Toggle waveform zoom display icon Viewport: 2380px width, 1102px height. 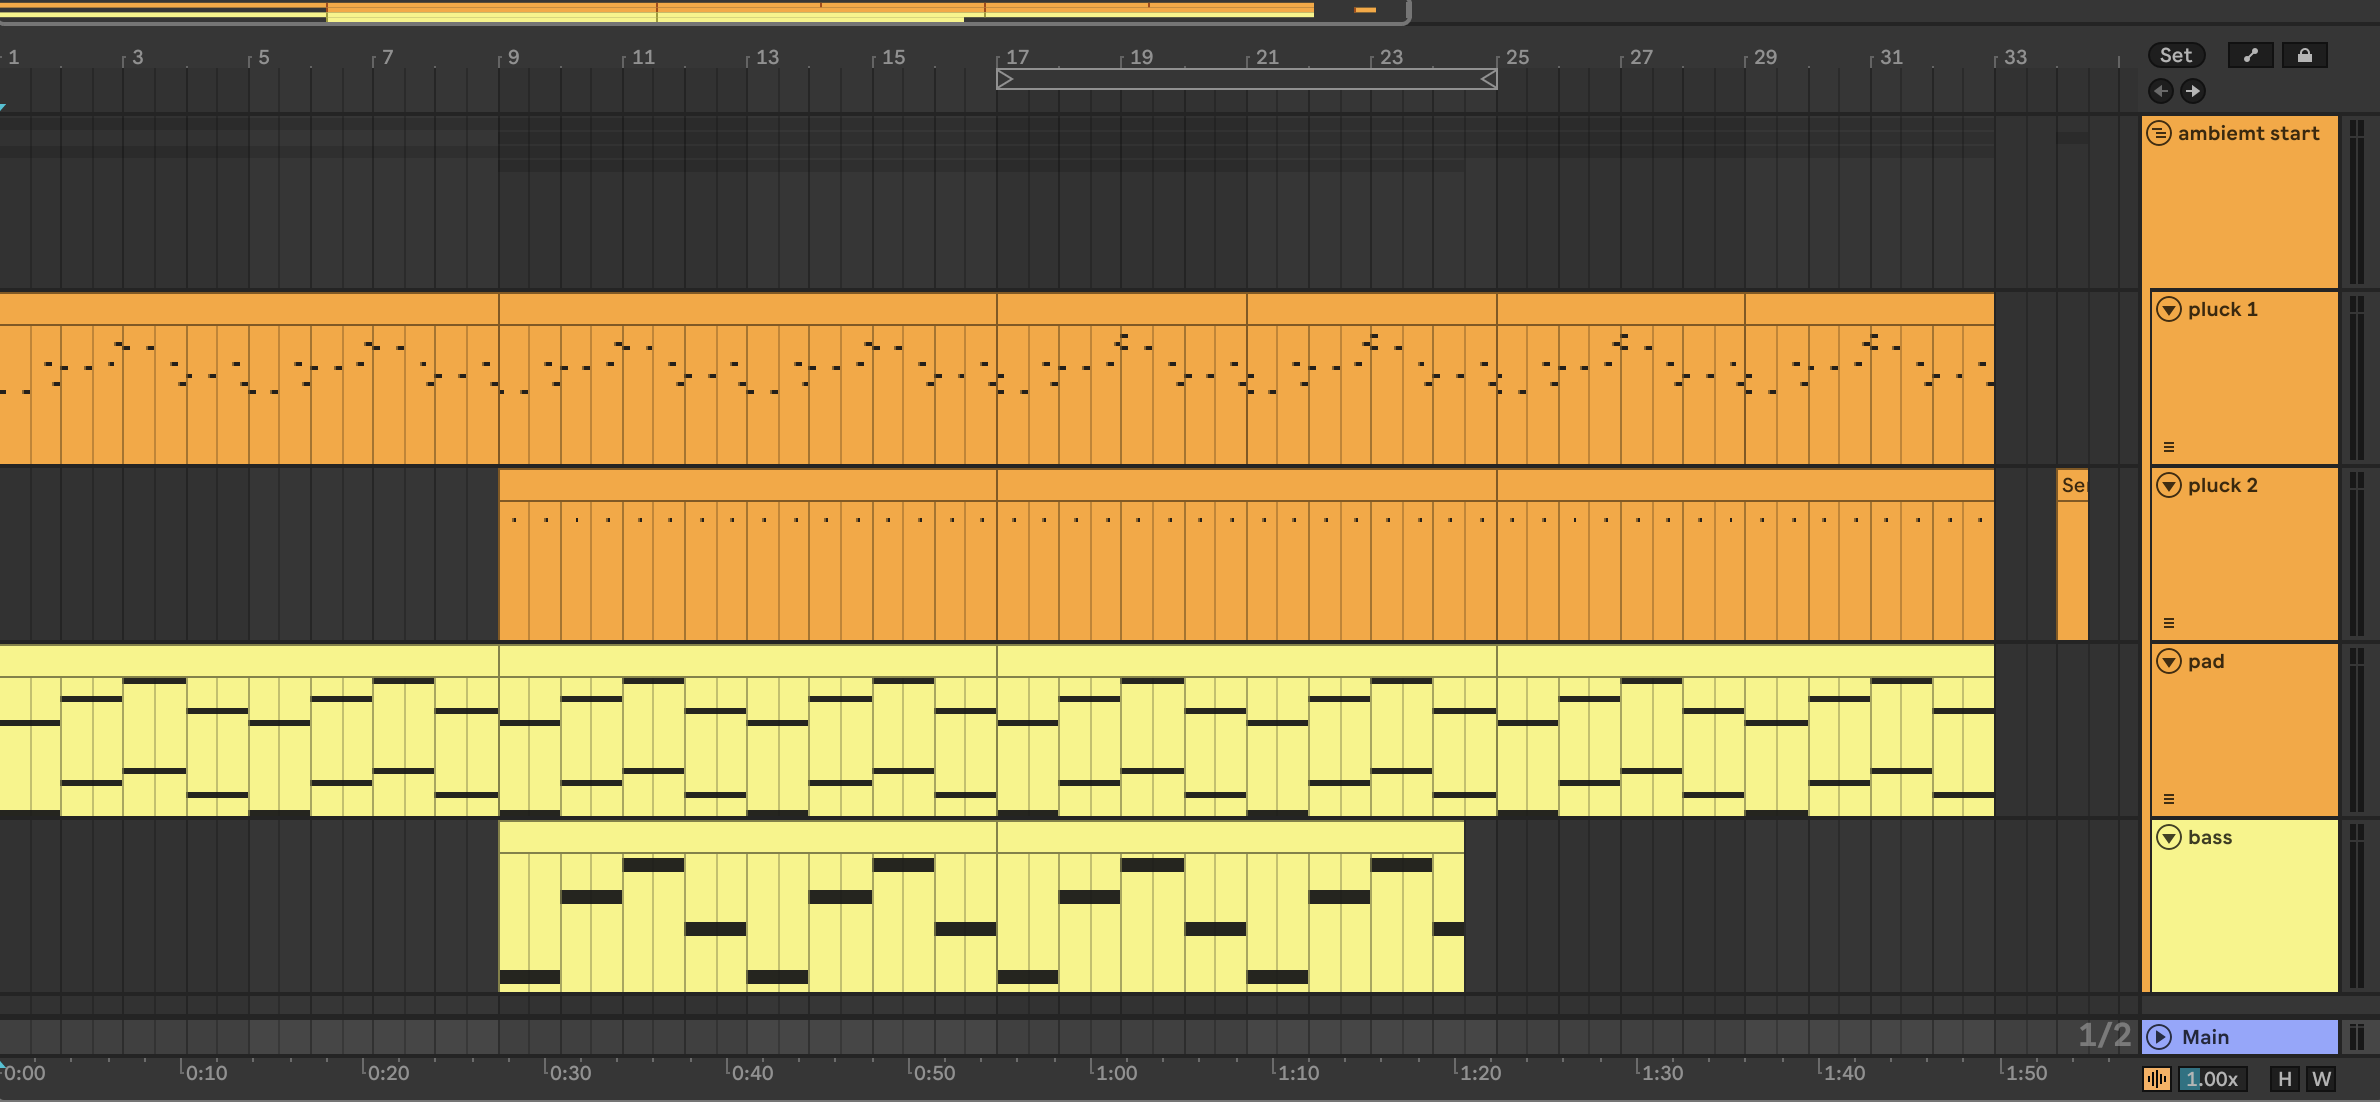(x=2156, y=1079)
